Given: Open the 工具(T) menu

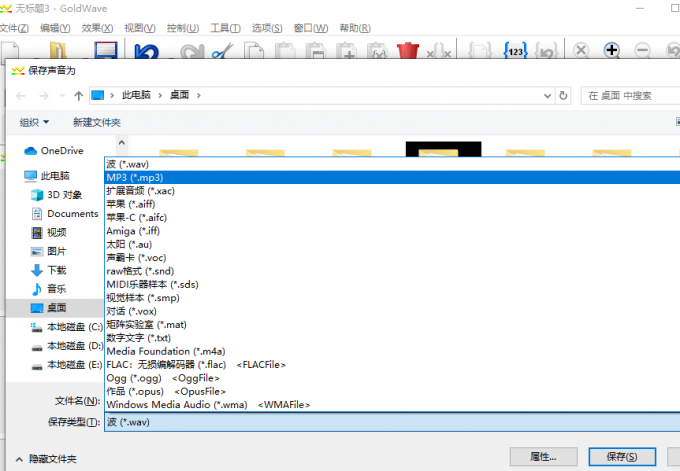Looking at the screenshot, I should click(226, 28).
